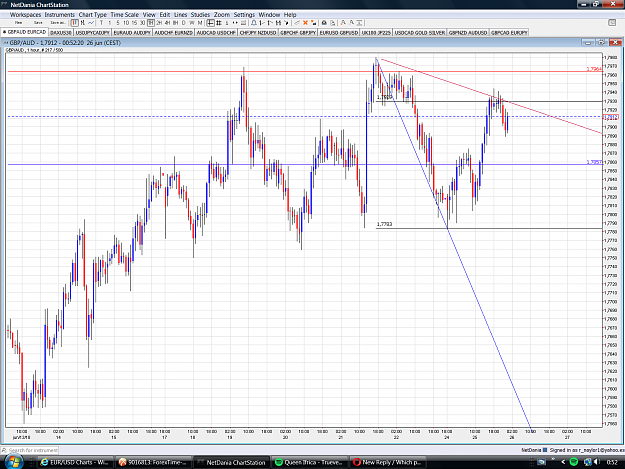Switch to USDJPYCADJPY workspace tab
This screenshot has width=625, height=469.
click(x=92, y=32)
